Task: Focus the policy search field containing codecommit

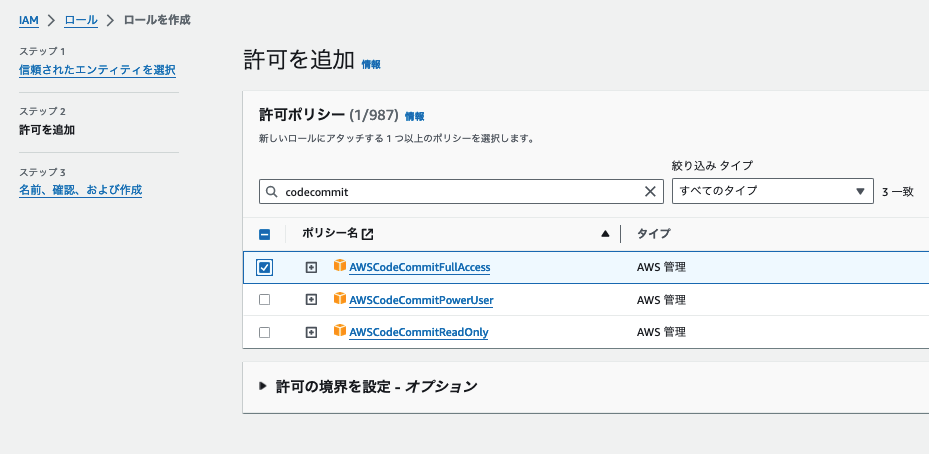Action: 460,191
